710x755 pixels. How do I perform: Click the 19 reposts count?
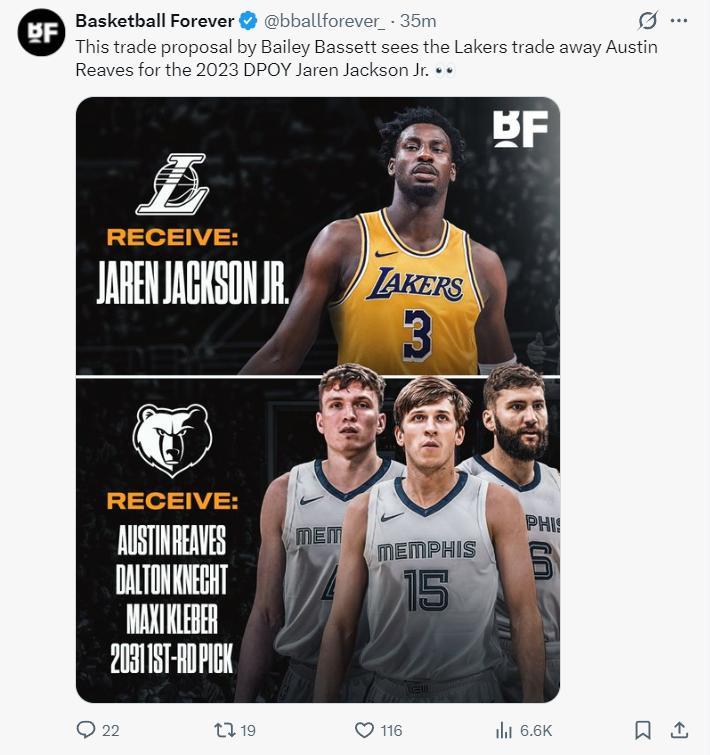pos(248,731)
